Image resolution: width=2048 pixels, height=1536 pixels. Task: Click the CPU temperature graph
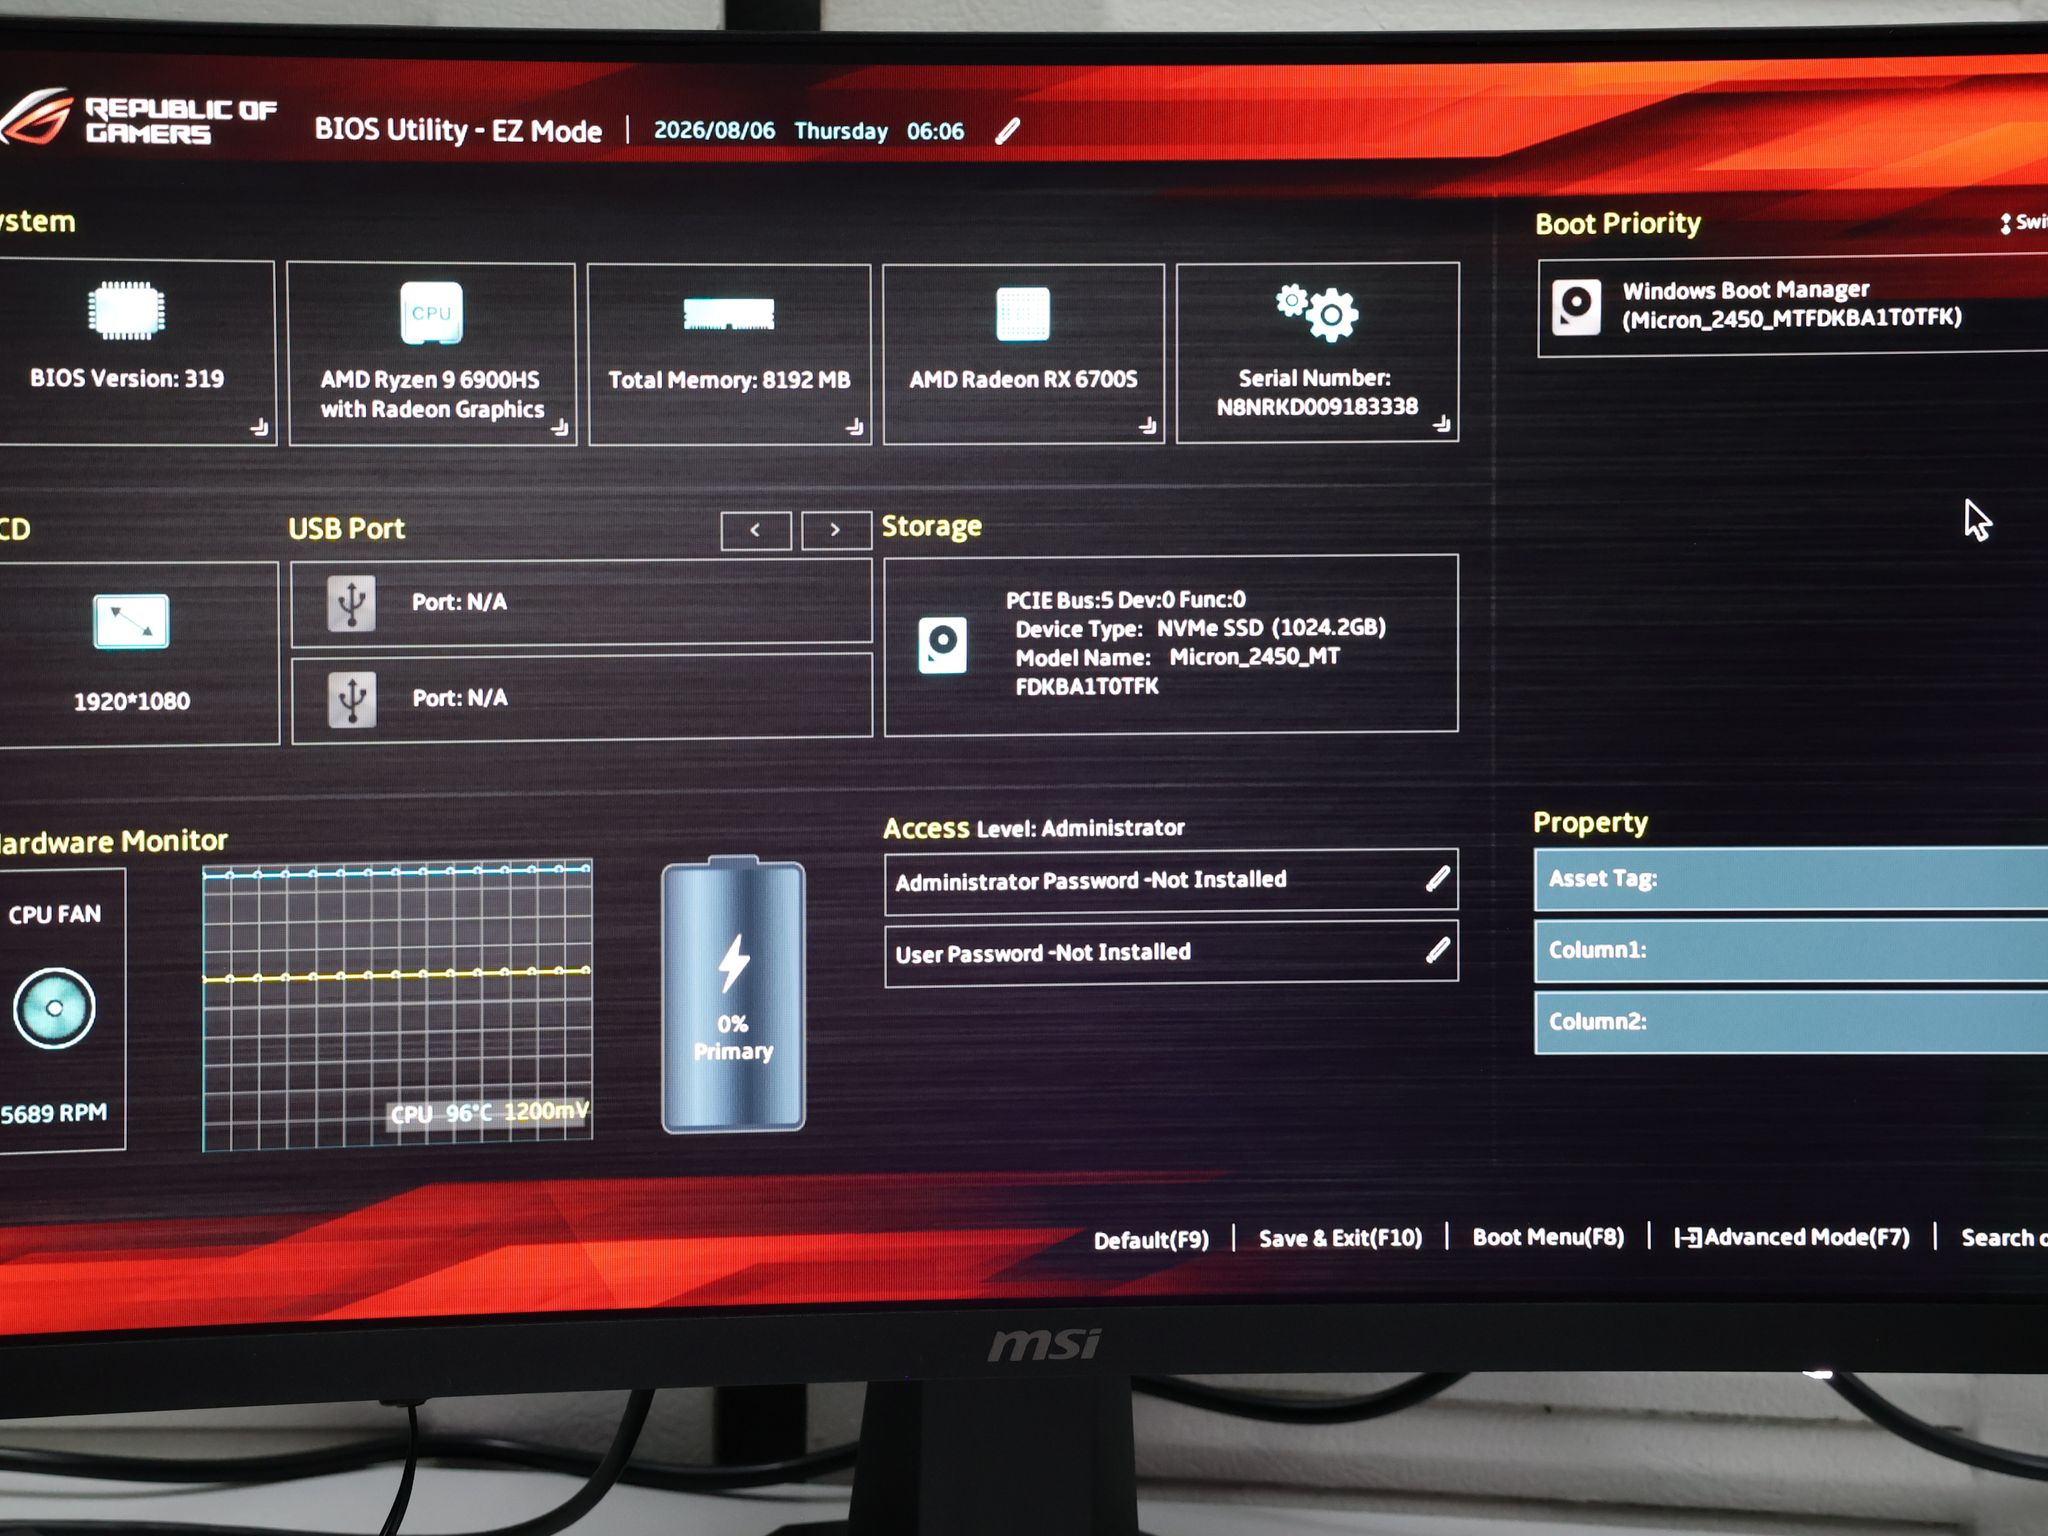[x=397, y=1006]
